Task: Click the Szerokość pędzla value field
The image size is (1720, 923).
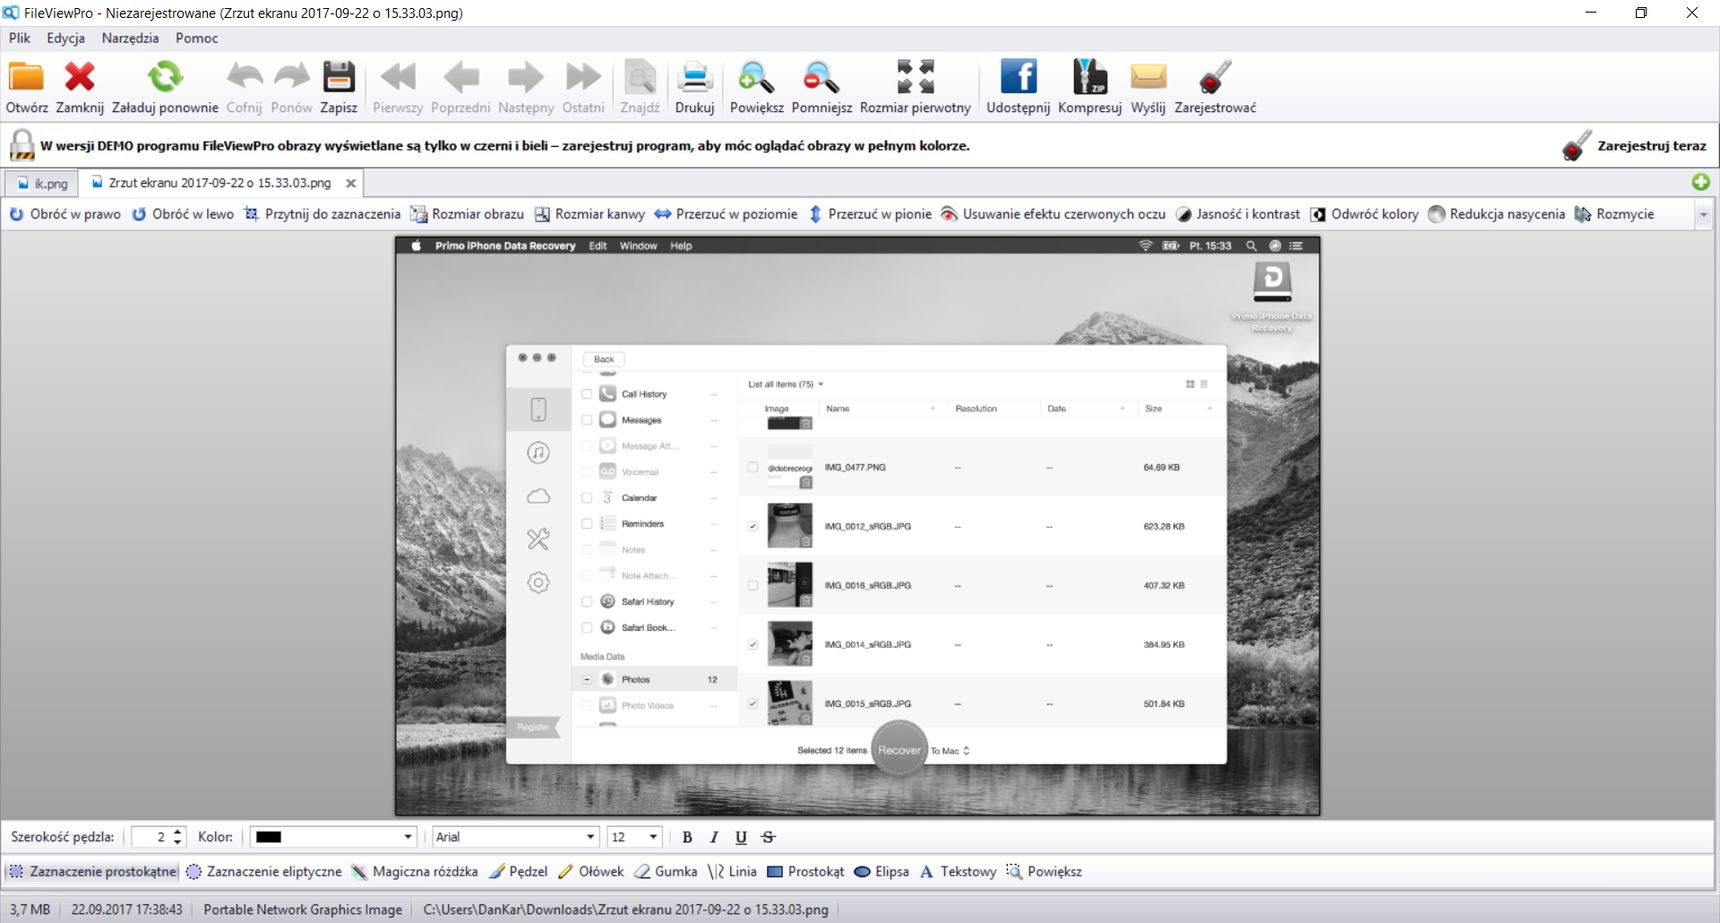Action: coord(151,837)
